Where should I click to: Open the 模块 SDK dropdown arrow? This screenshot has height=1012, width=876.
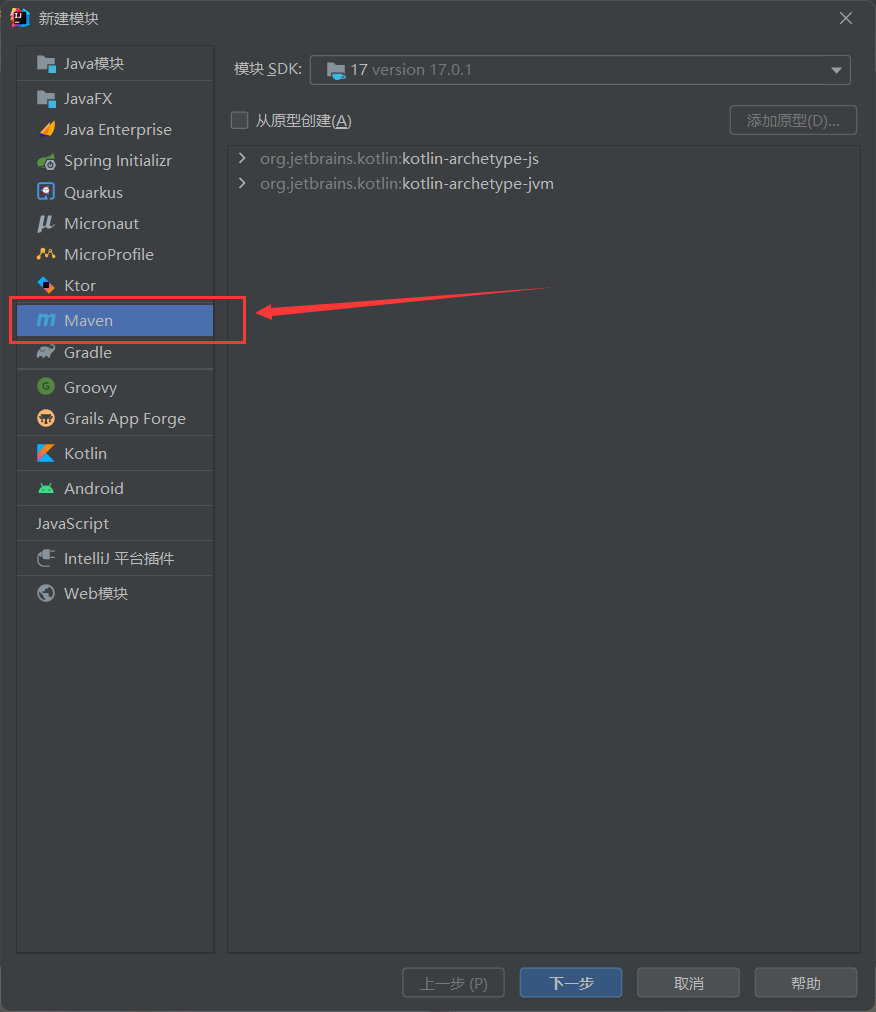[x=836, y=70]
